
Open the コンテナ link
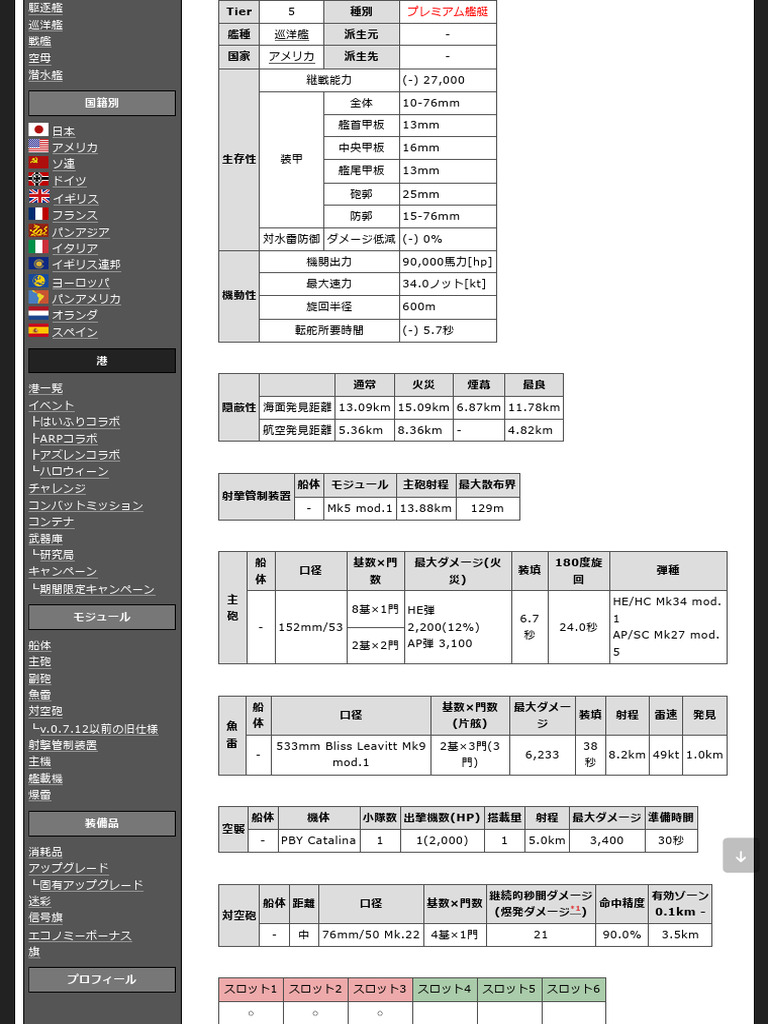click(x=52, y=522)
